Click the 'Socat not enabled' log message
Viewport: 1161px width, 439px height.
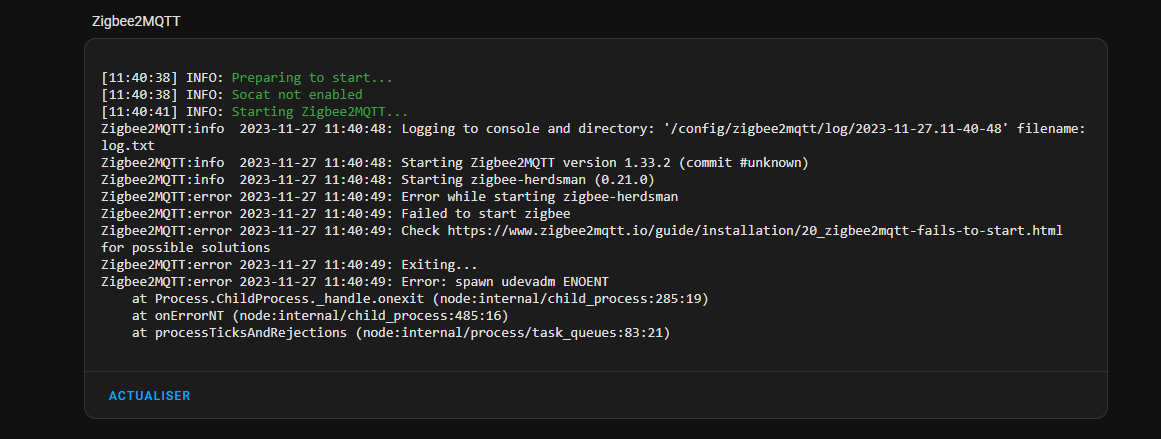pos(297,95)
